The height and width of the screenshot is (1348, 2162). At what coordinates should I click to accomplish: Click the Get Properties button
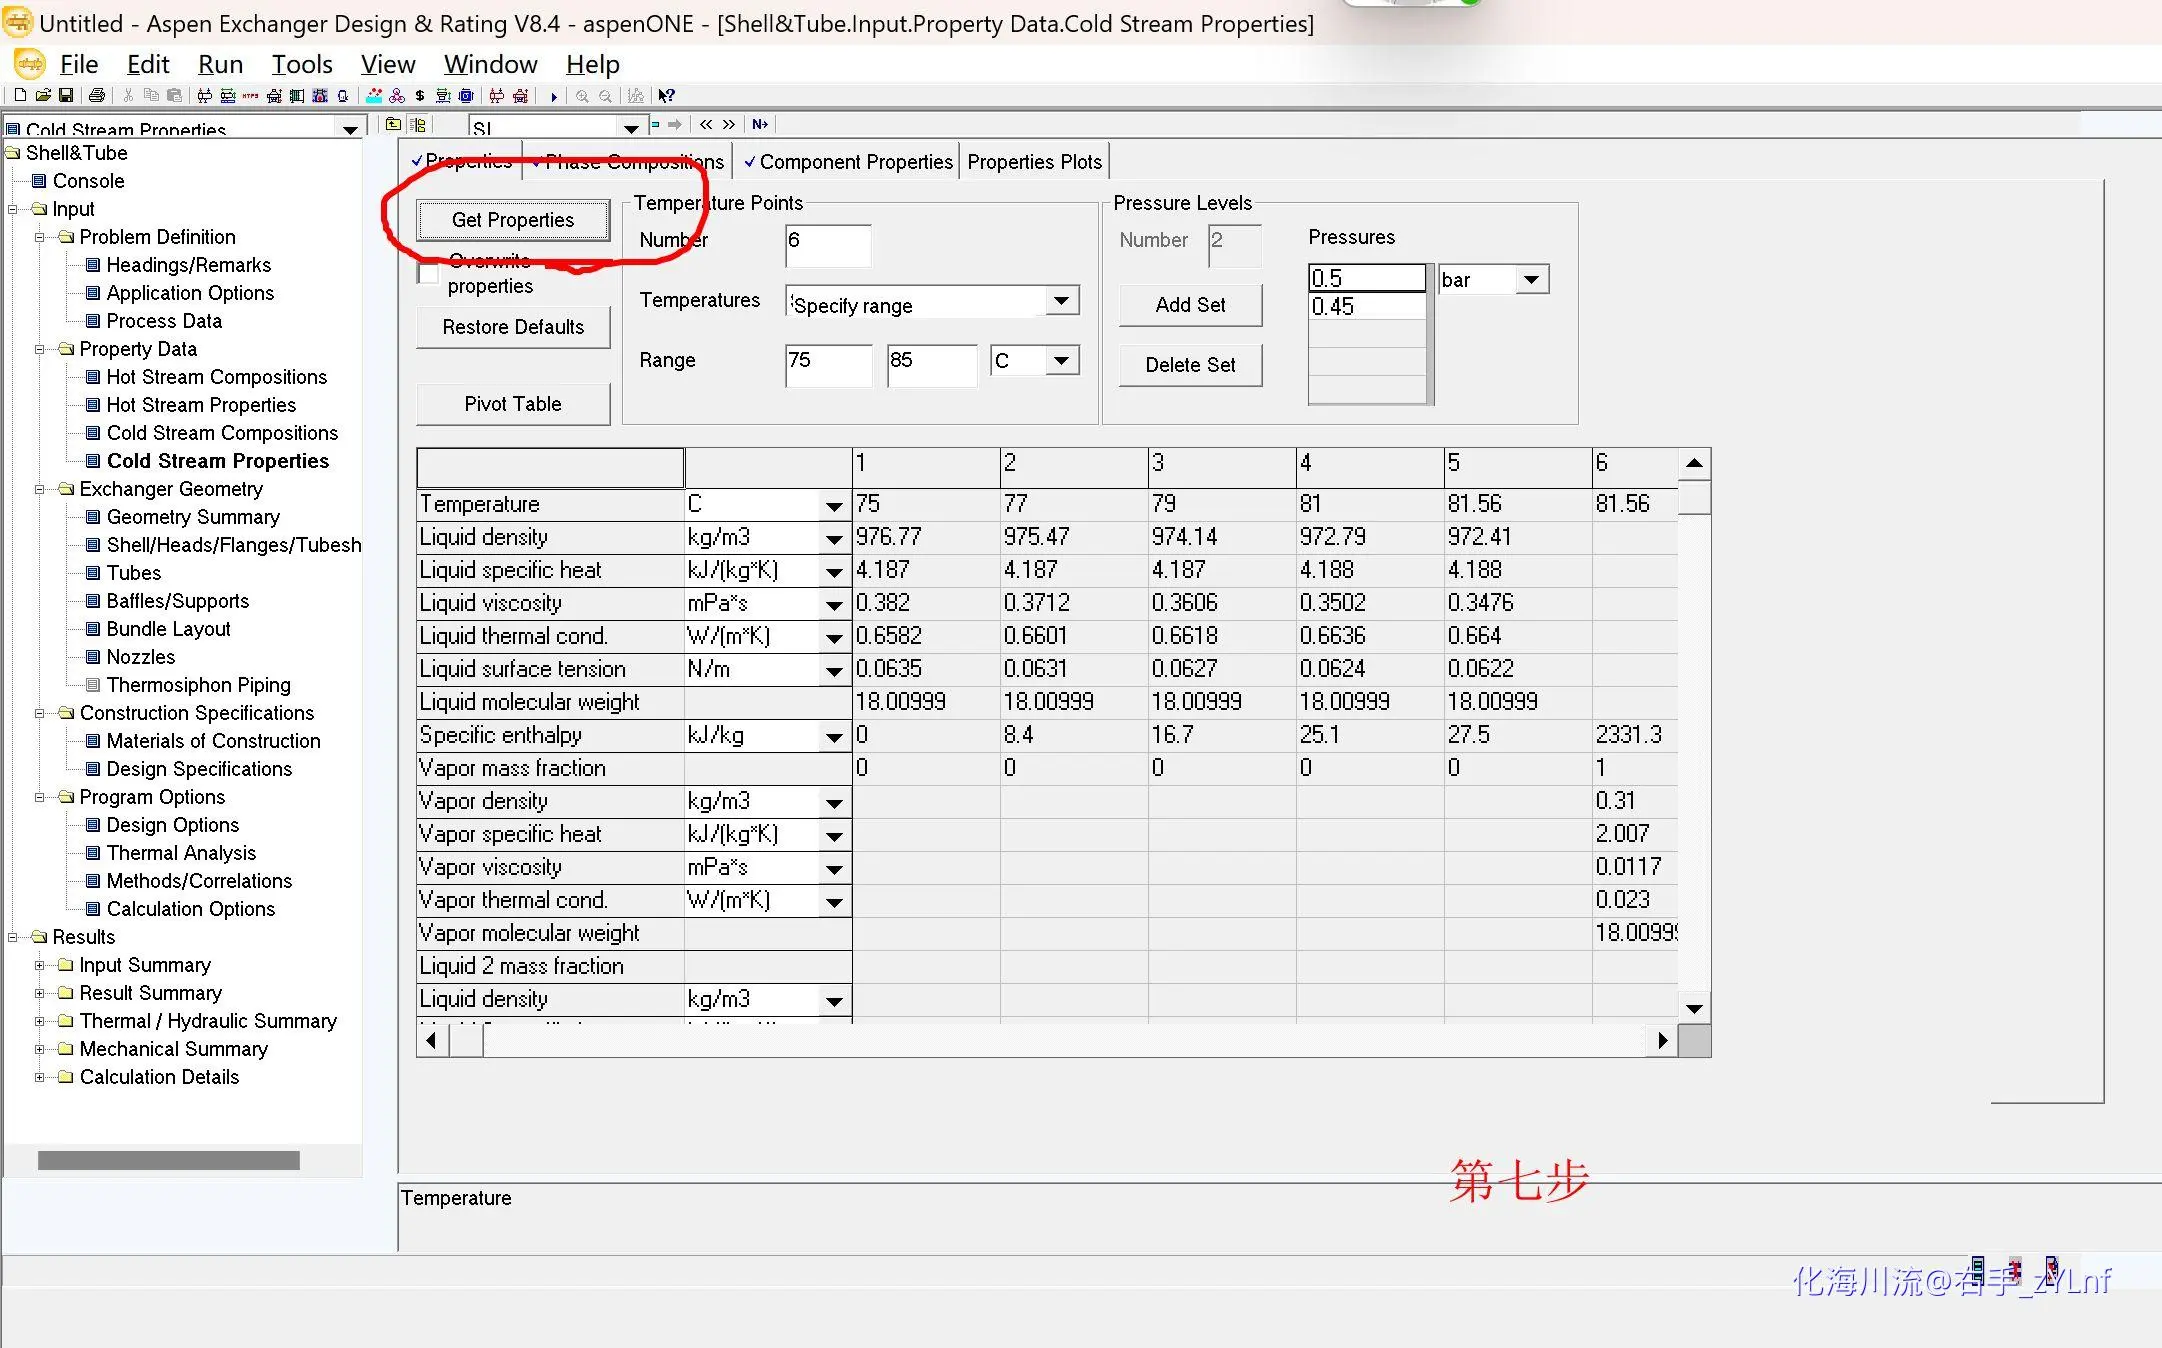[513, 220]
